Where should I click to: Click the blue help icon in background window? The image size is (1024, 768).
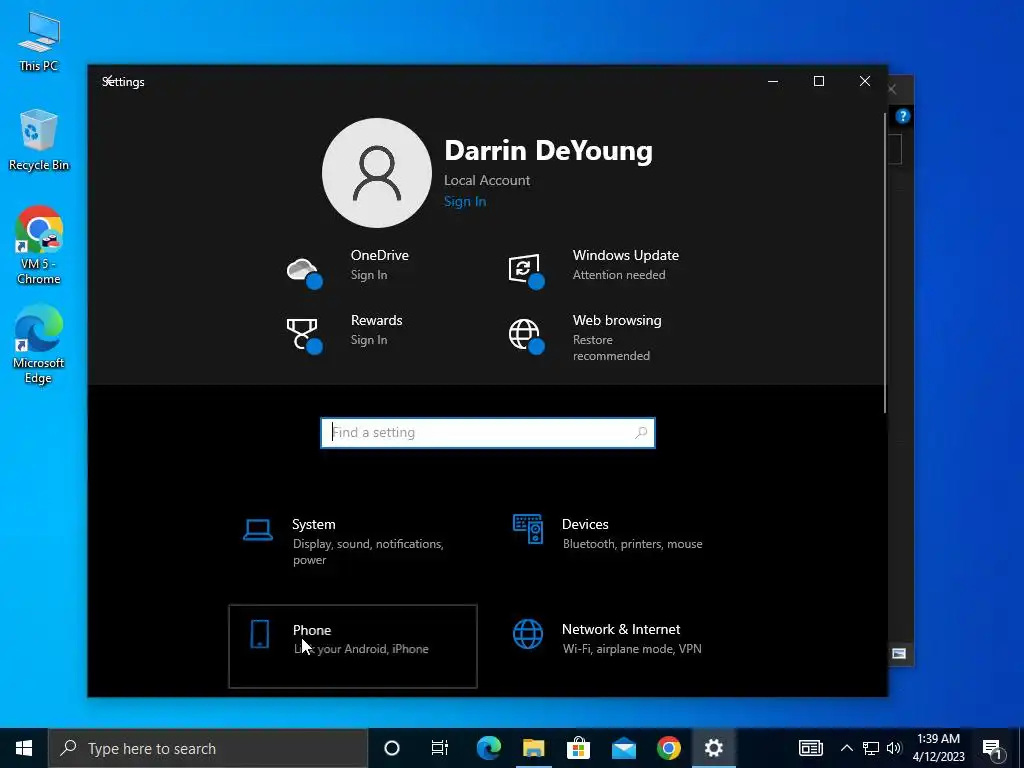(903, 116)
